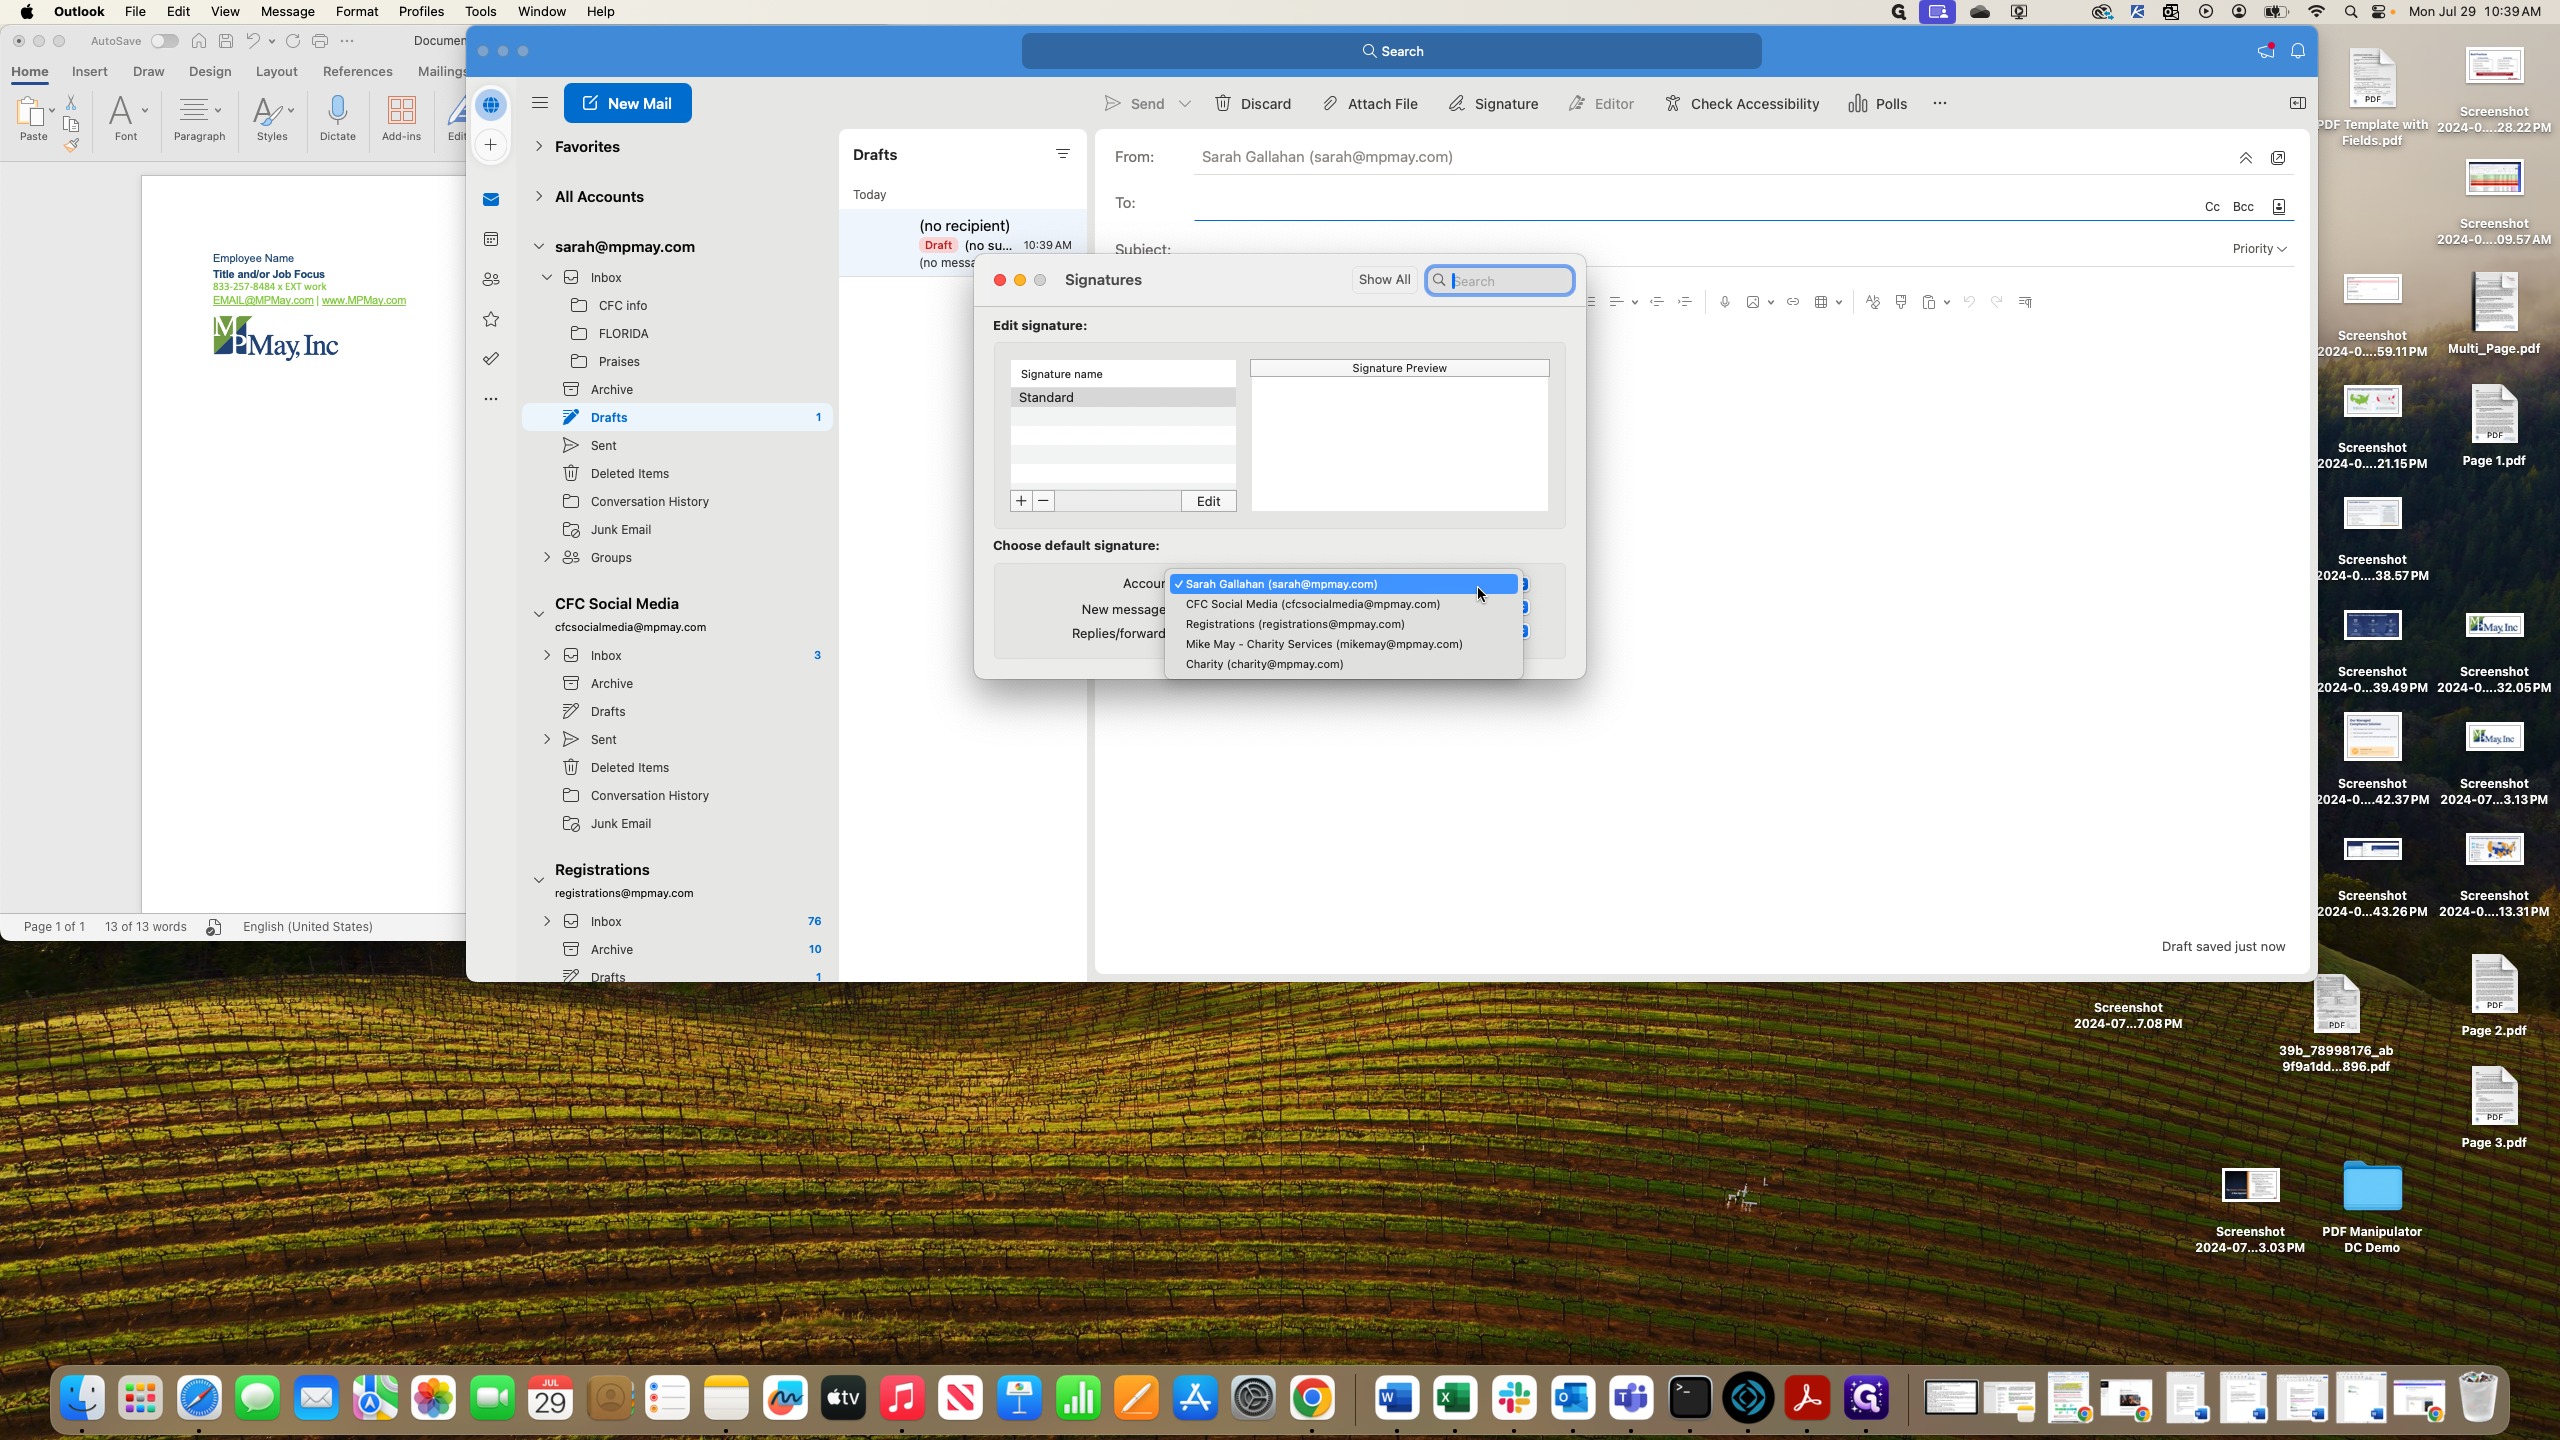Viewport: 2560px width, 1440px height.
Task: Click the Outlook Search bar at the top
Action: tap(1391, 51)
